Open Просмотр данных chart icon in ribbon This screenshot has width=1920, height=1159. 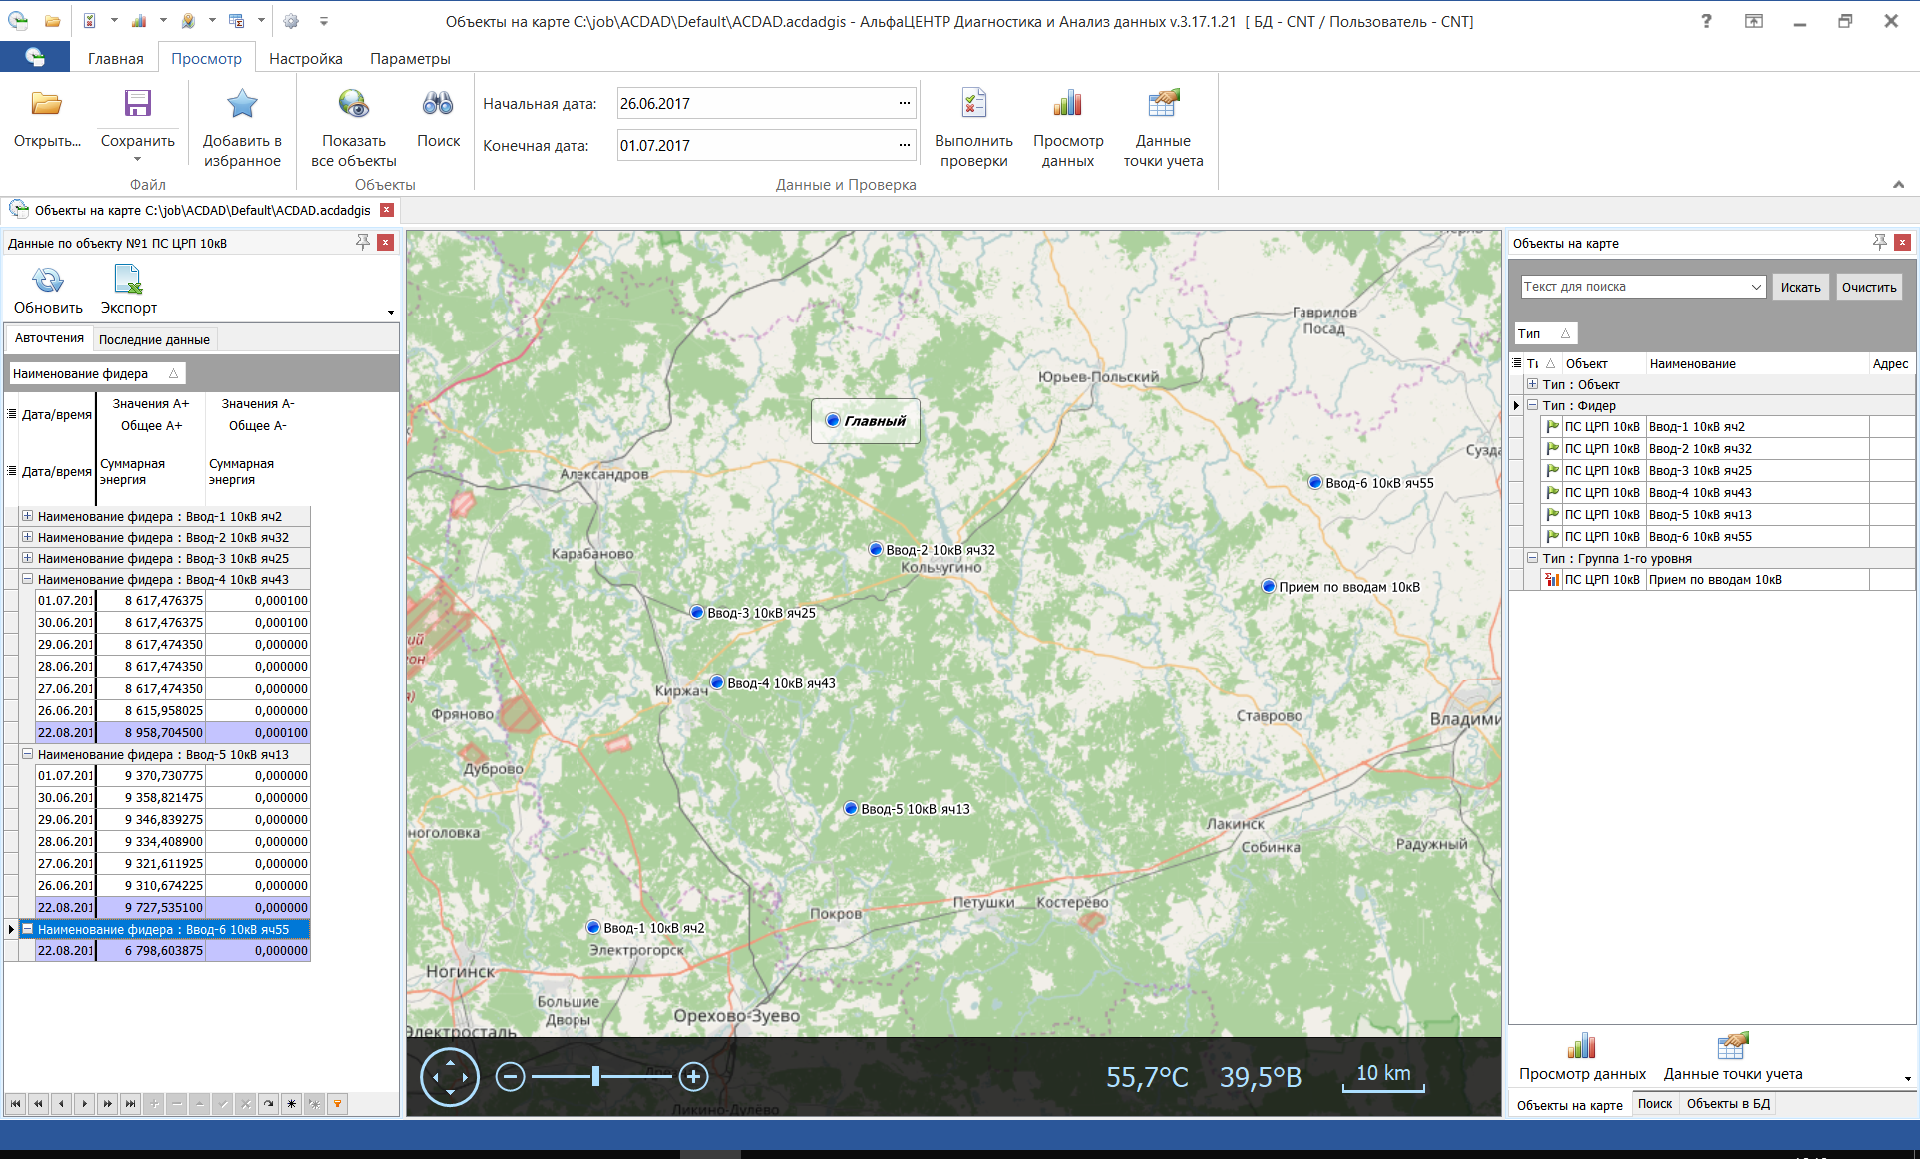click(1067, 103)
